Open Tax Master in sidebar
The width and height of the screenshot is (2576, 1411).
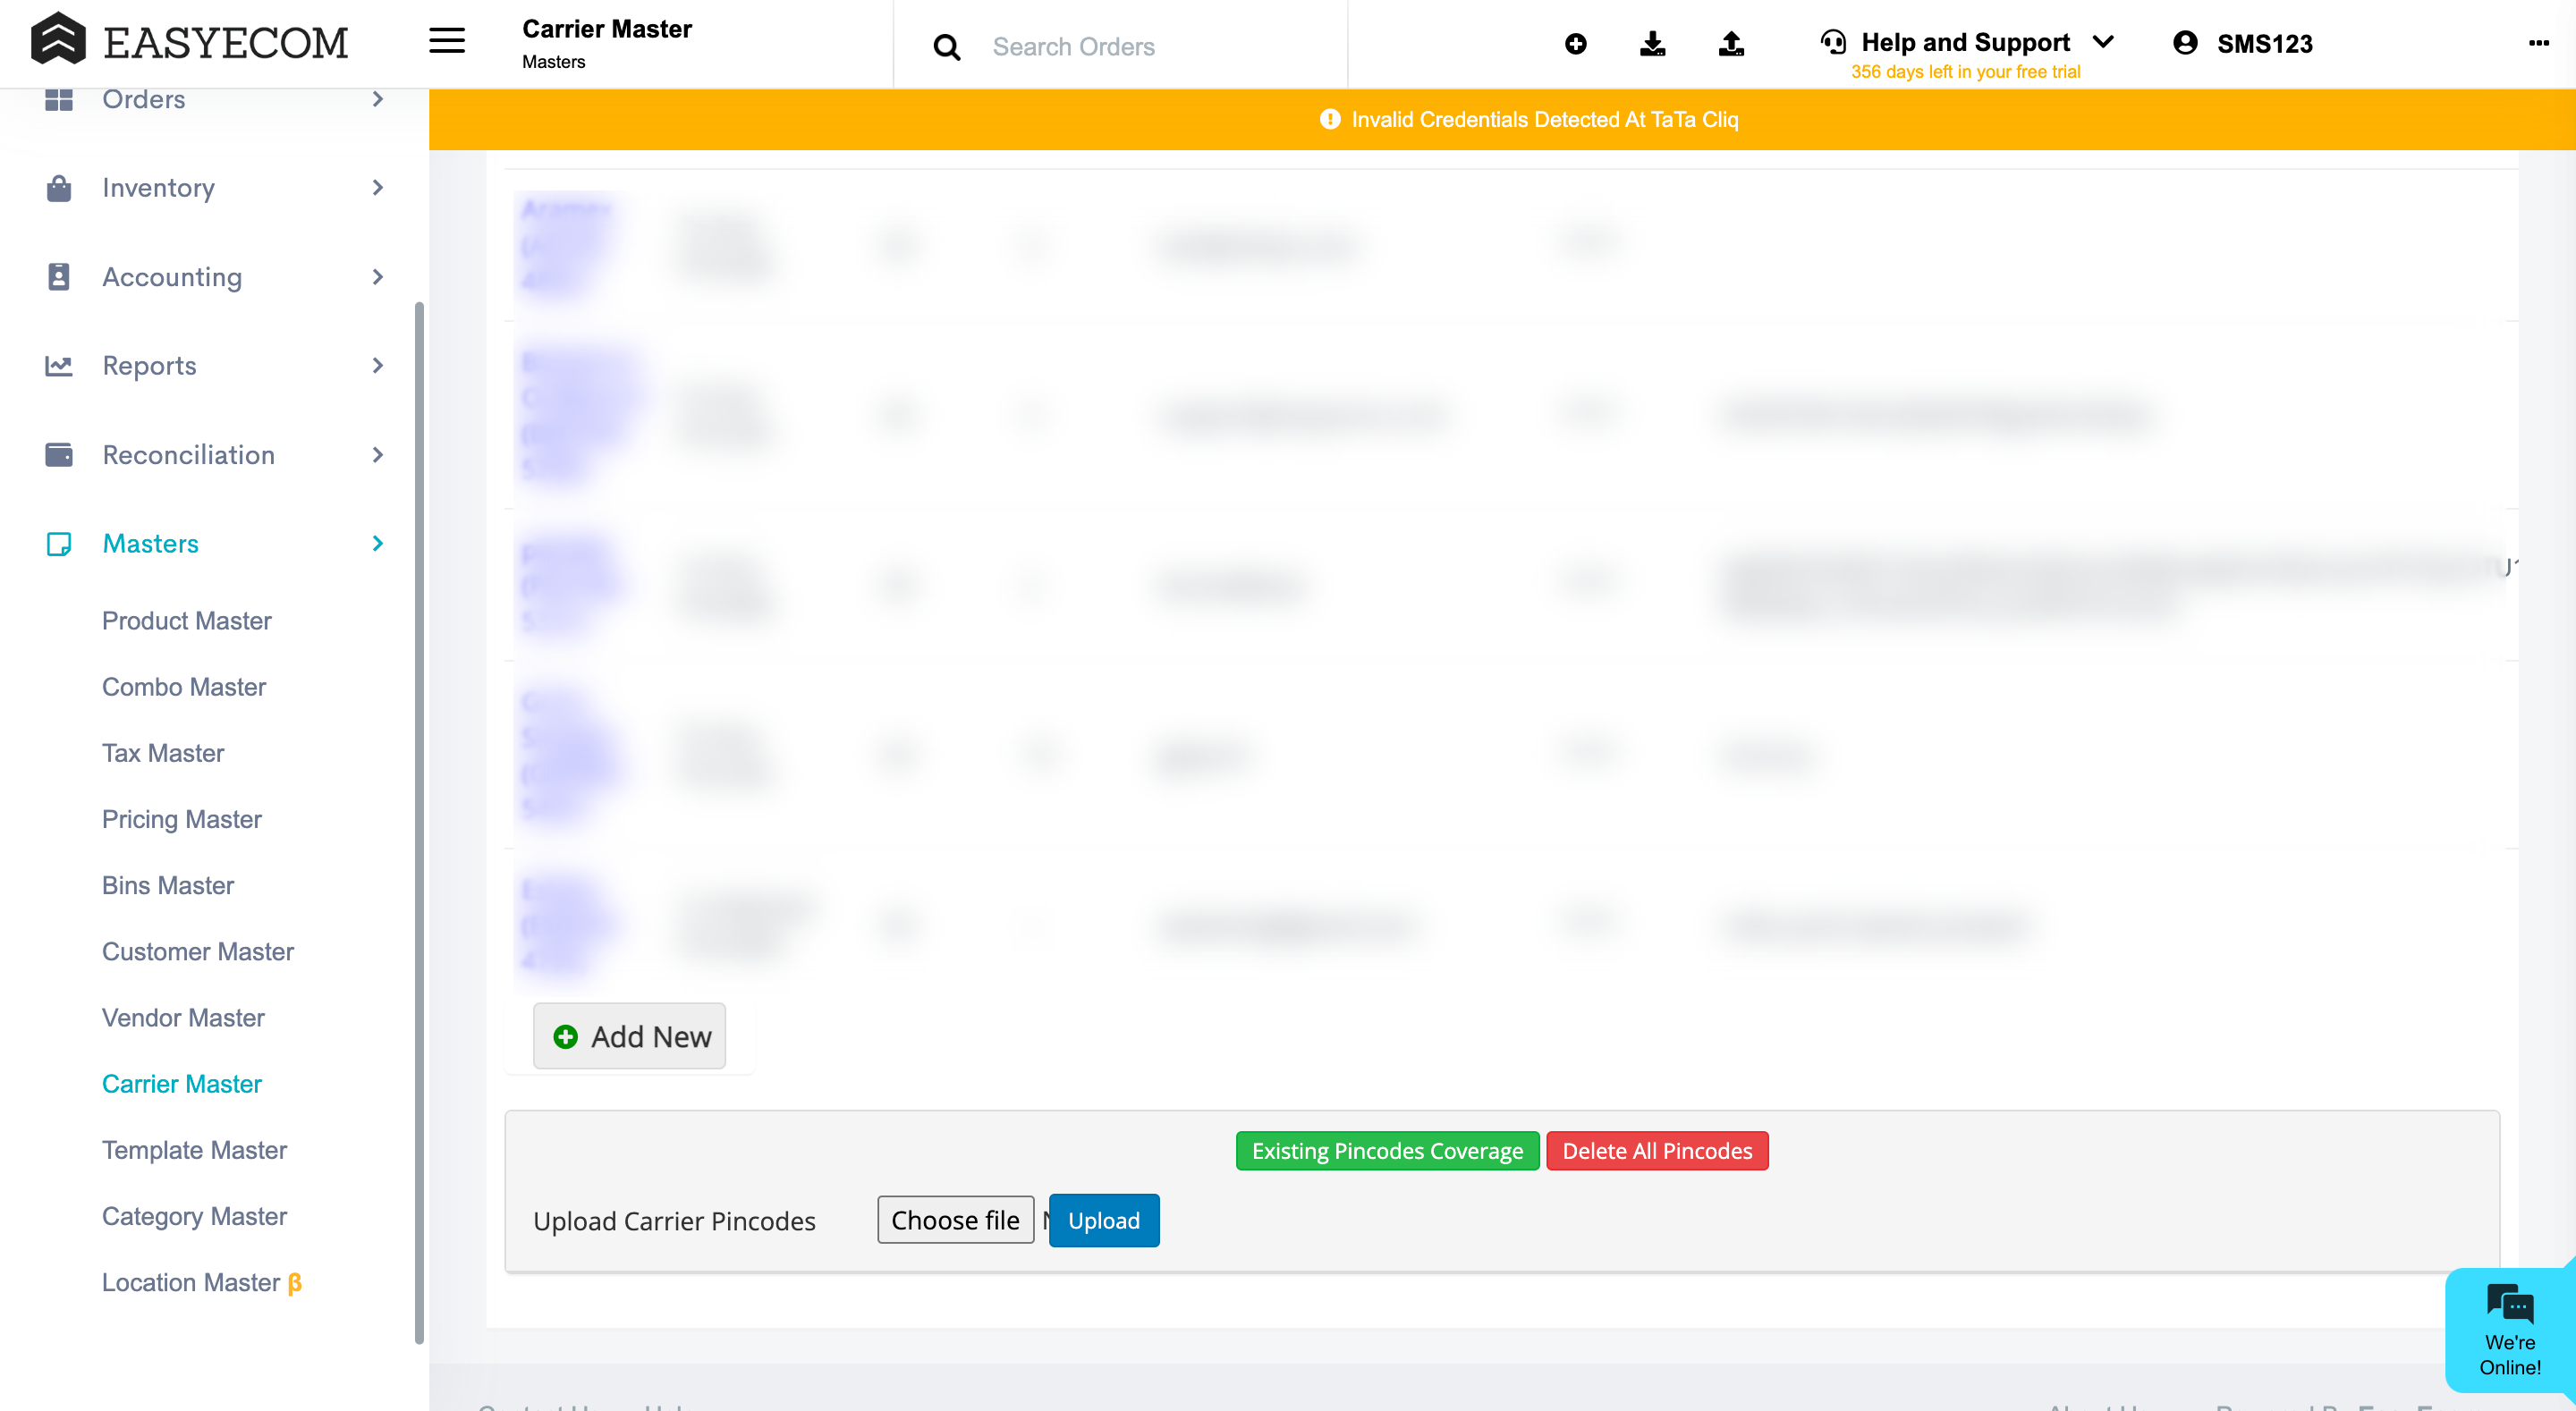[x=163, y=753]
